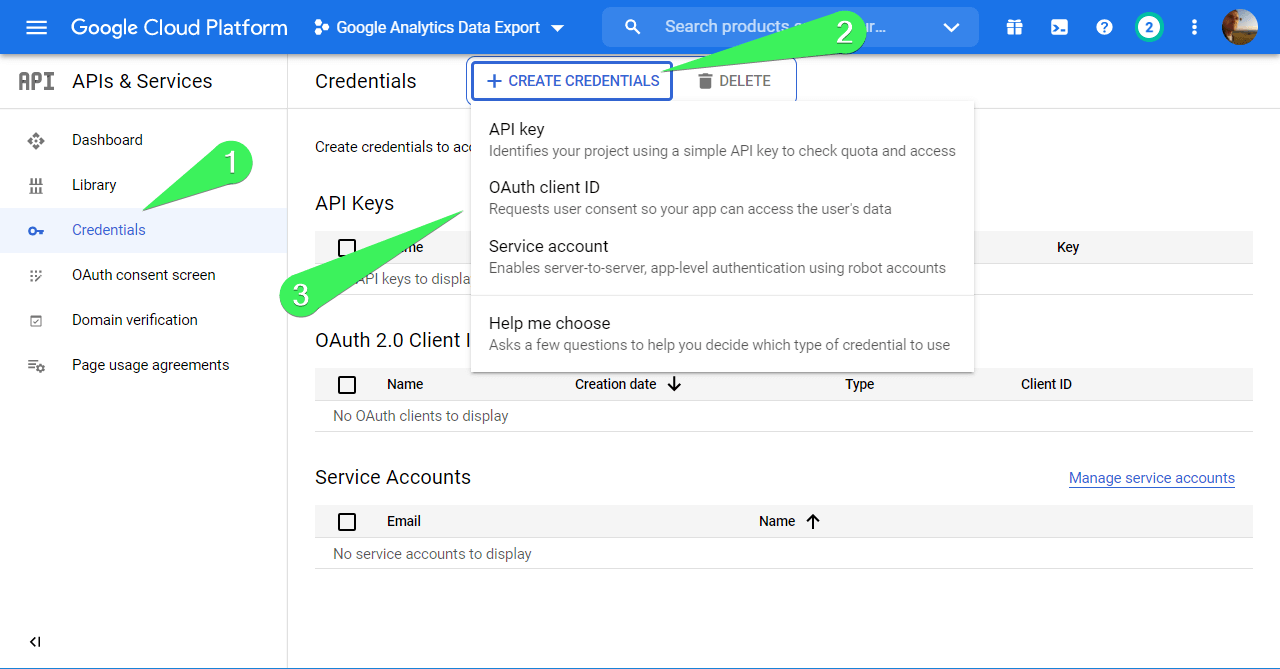Click the Creation date column header
This screenshot has height=669, width=1280.
point(616,384)
